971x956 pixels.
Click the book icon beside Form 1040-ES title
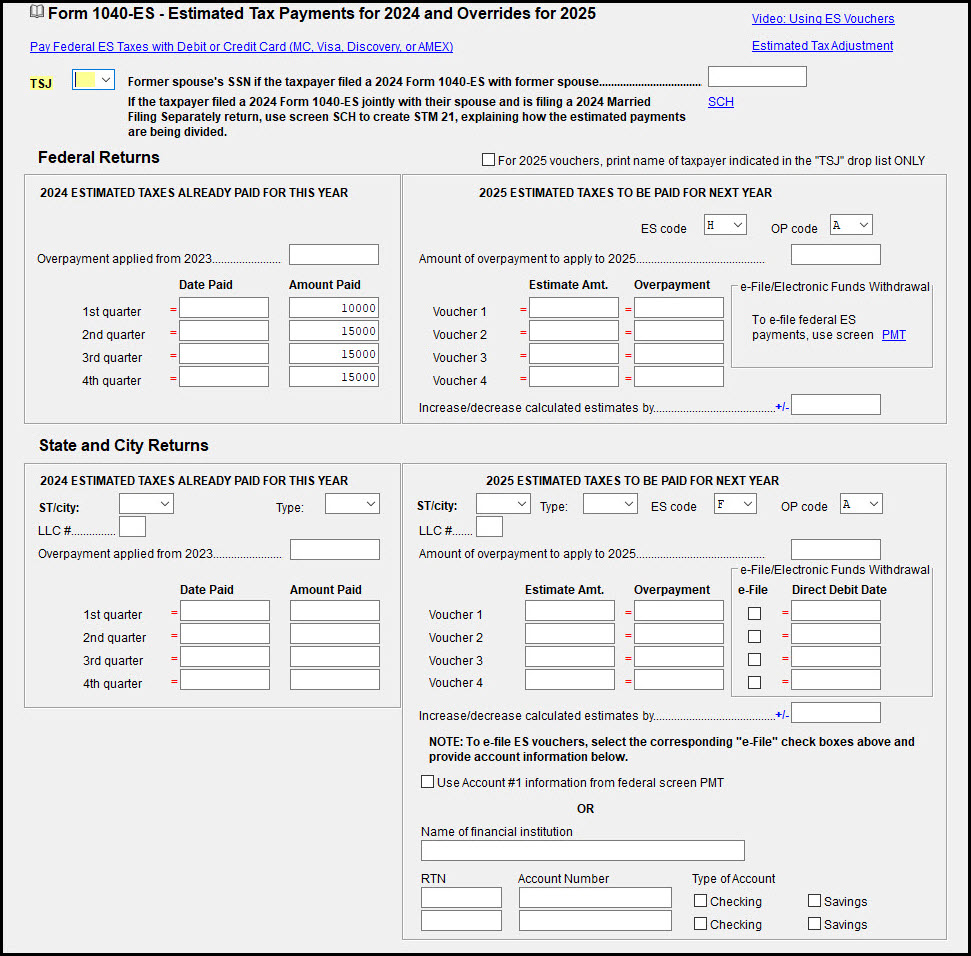coord(37,12)
